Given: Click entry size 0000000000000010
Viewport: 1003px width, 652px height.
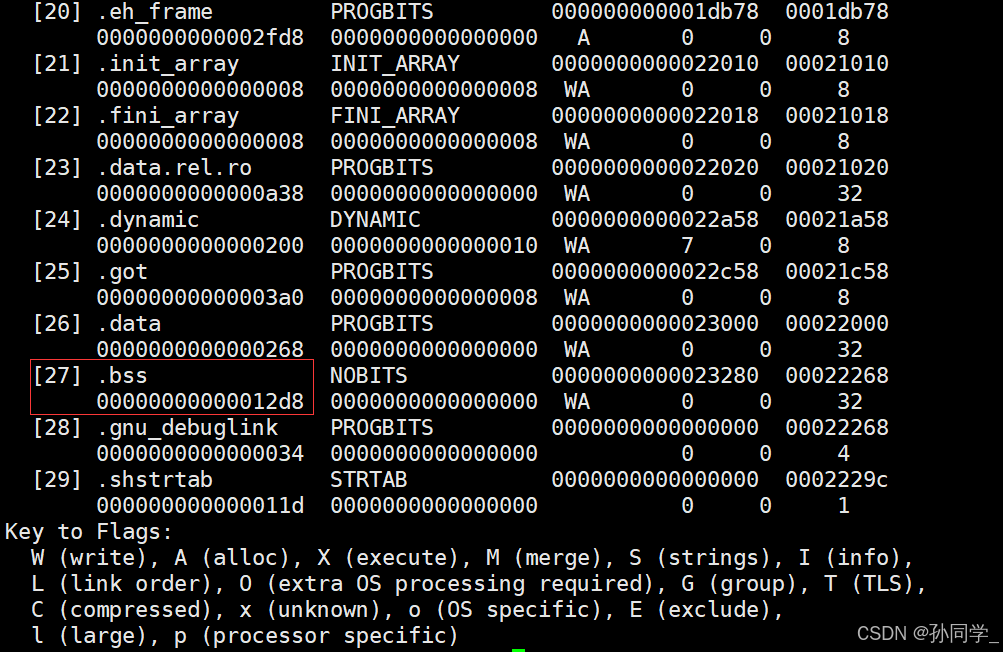Looking at the screenshot, I should [x=434, y=246].
